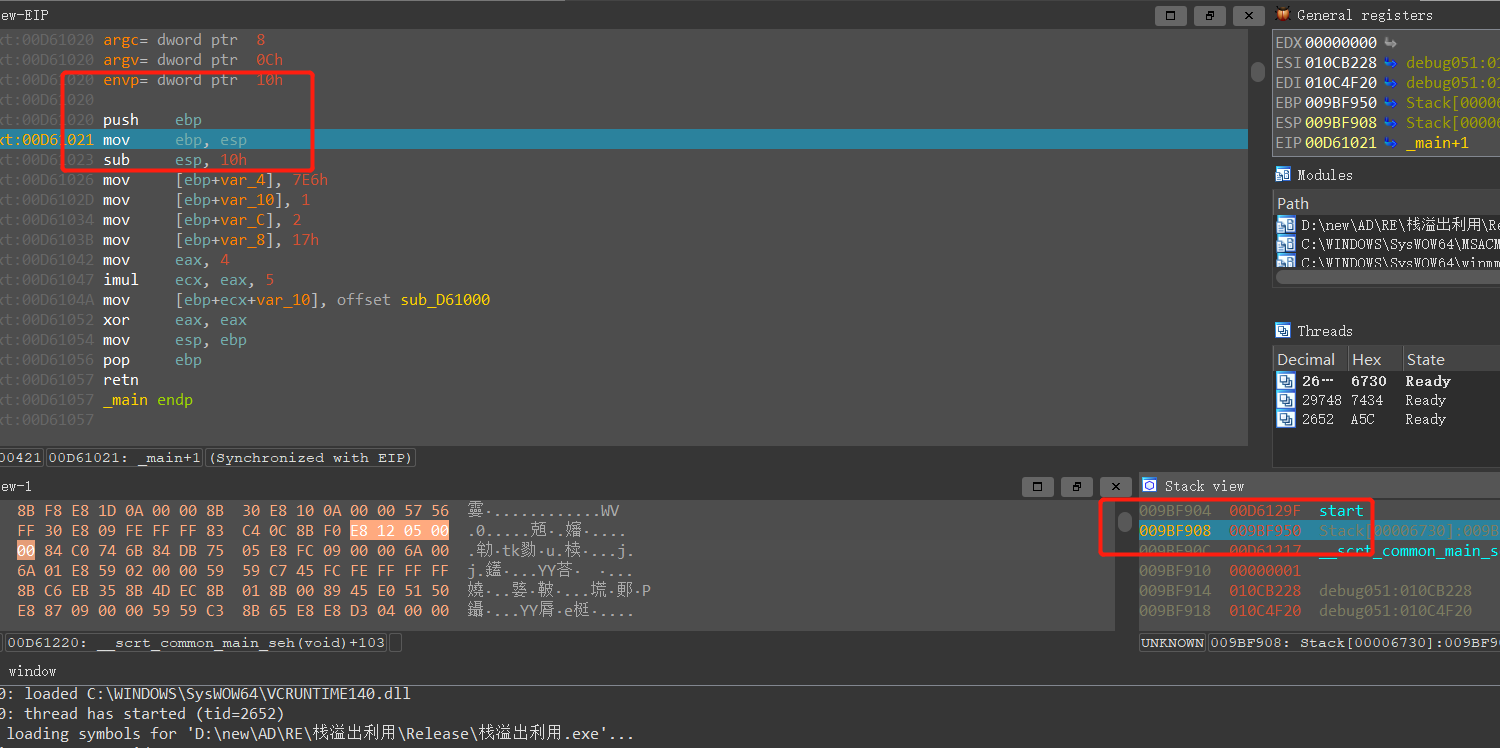Follow the blue arrow beside EDI value
Image resolution: width=1500 pixels, height=748 pixels.
1390,83
